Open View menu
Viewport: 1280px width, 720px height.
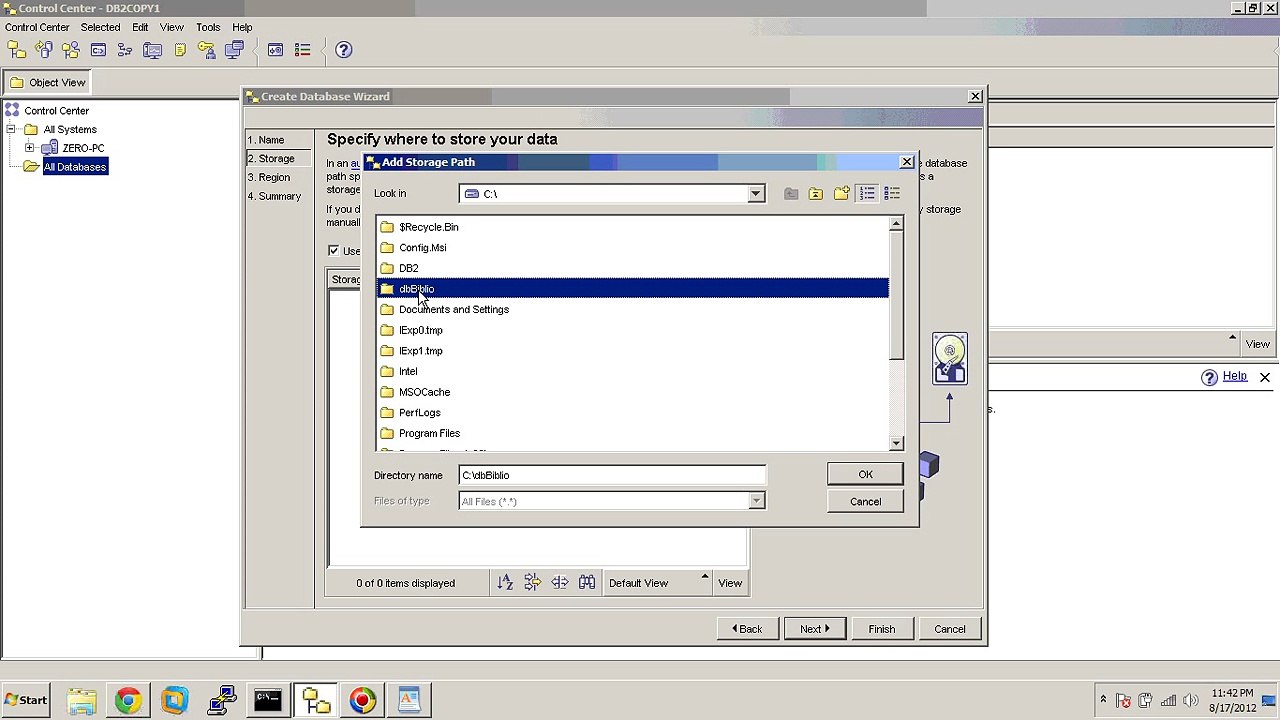171,27
